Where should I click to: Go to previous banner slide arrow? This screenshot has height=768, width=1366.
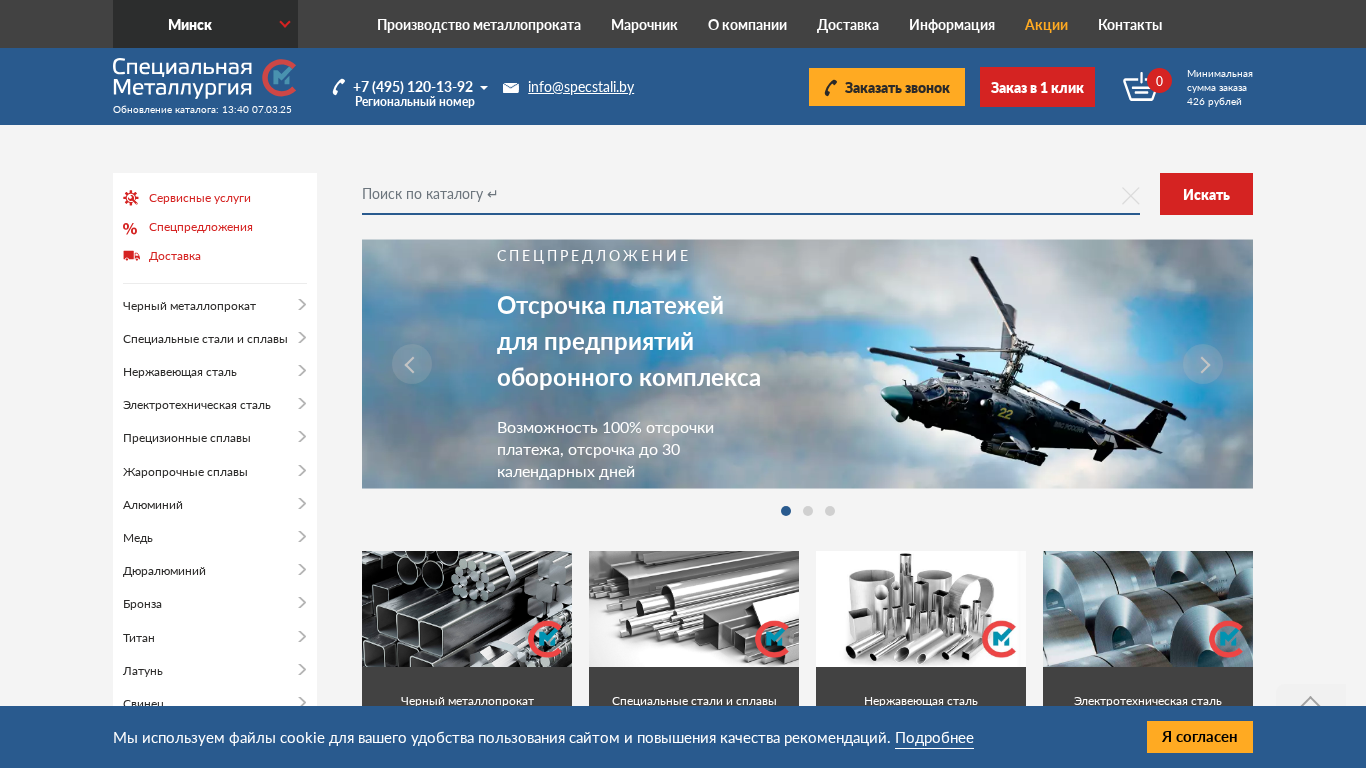412,364
